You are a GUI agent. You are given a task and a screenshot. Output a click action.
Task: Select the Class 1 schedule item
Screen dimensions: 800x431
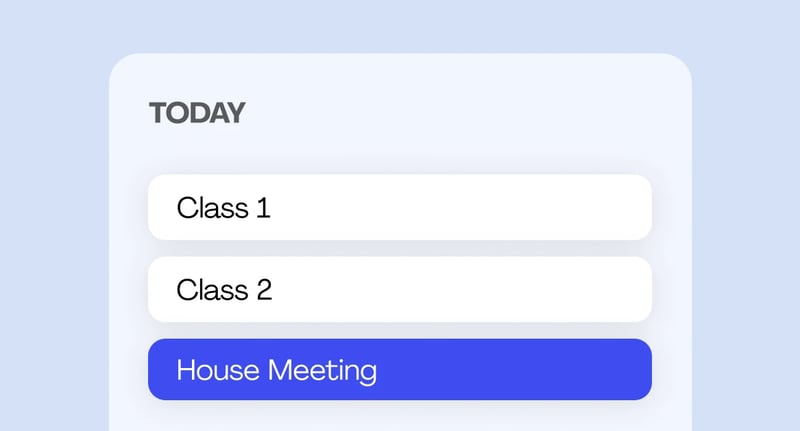coord(400,208)
